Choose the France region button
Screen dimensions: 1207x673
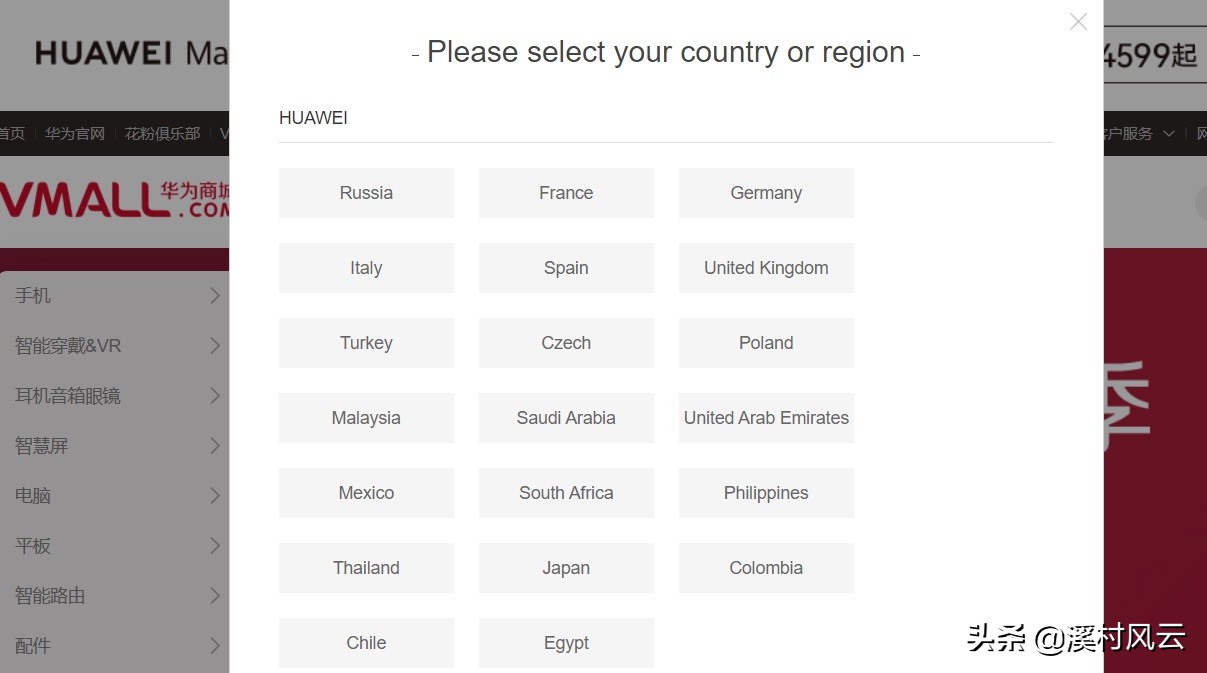click(x=566, y=193)
